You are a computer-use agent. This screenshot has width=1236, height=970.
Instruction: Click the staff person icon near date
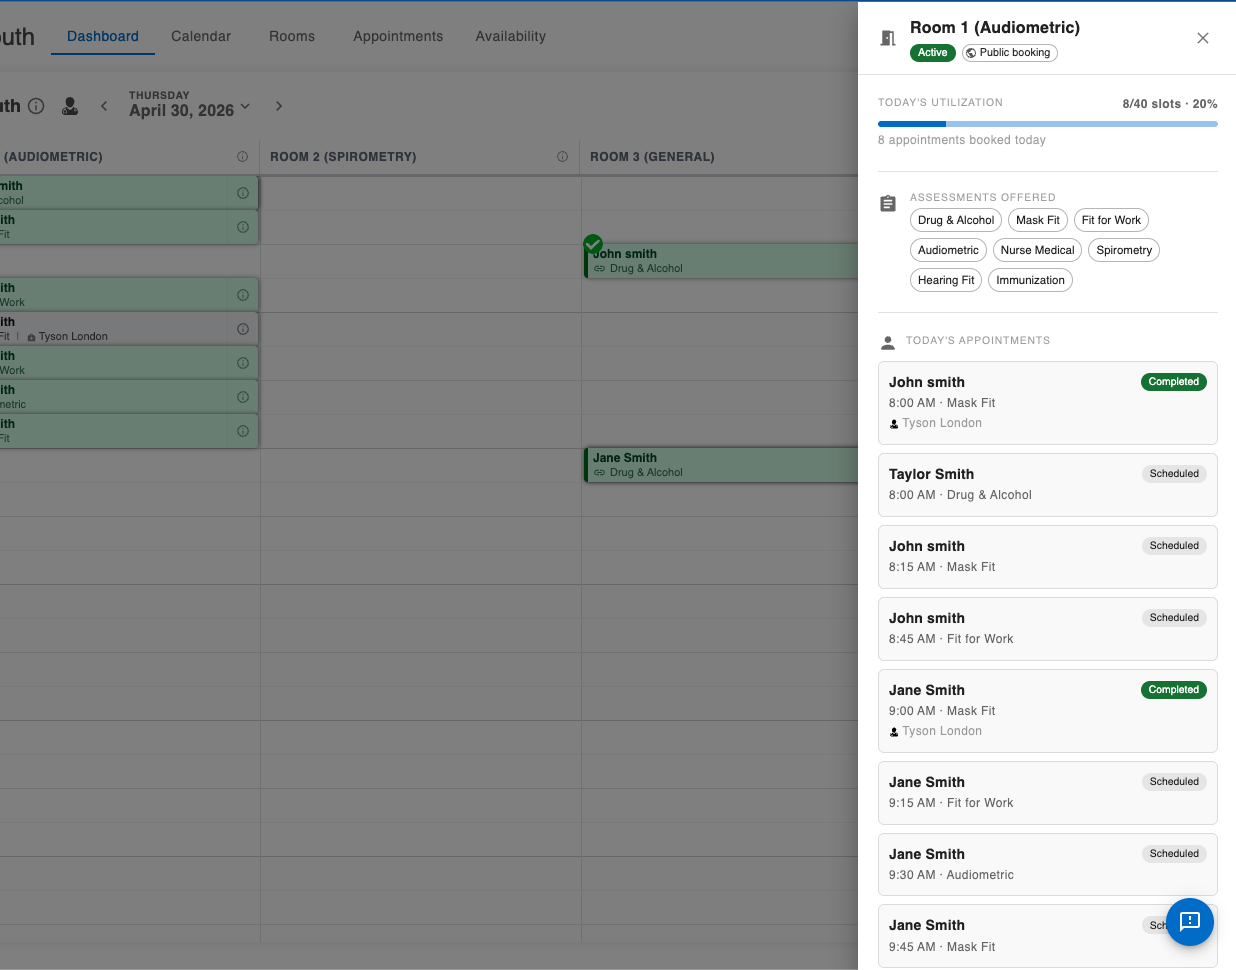tap(70, 106)
